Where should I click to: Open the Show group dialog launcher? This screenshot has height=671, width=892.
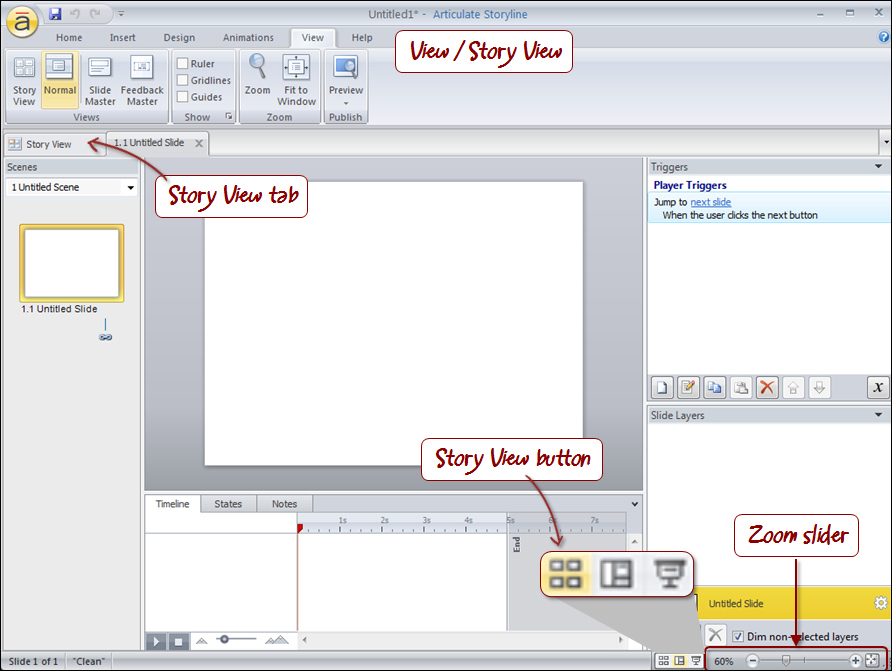click(x=229, y=116)
